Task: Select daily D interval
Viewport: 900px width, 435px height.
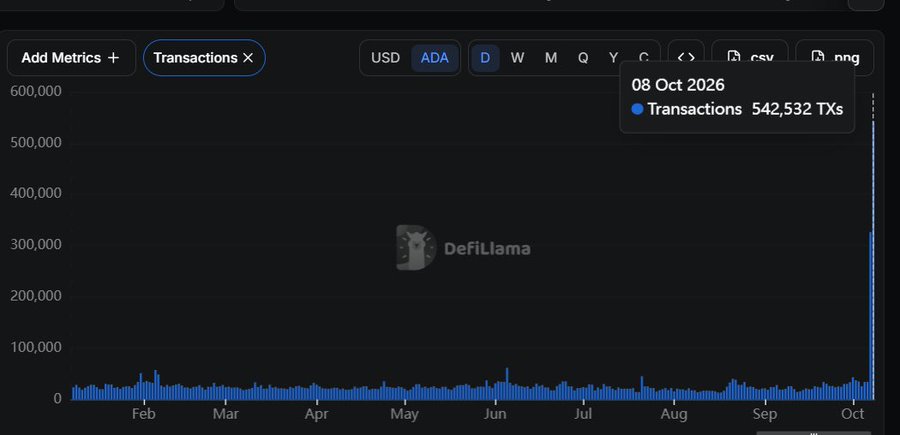Action: pyautogui.click(x=485, y=58)
